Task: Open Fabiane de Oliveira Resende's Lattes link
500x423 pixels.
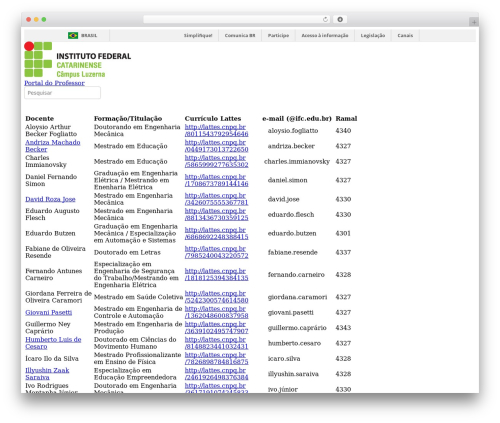Action: point(216,252)
